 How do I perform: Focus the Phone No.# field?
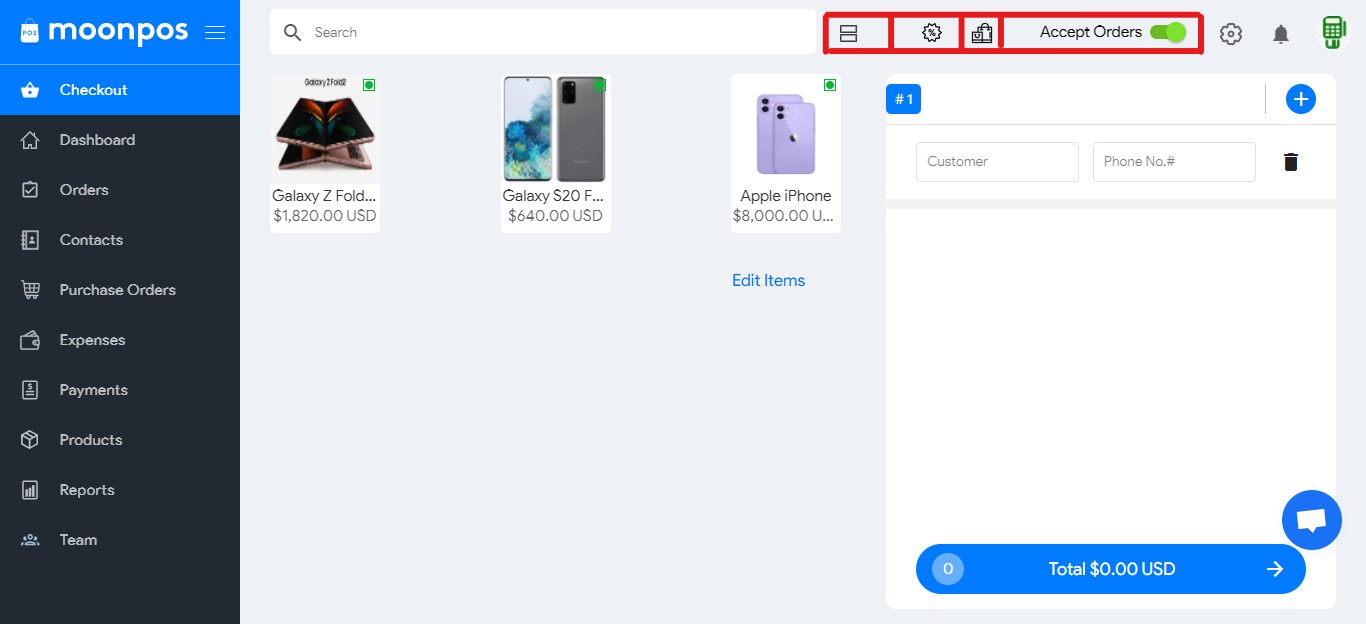1174,162
